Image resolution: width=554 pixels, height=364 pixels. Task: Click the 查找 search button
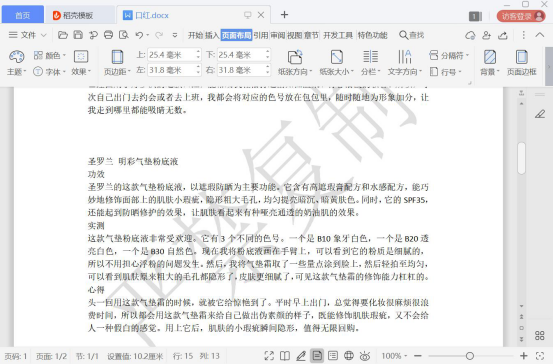point(412,35)
